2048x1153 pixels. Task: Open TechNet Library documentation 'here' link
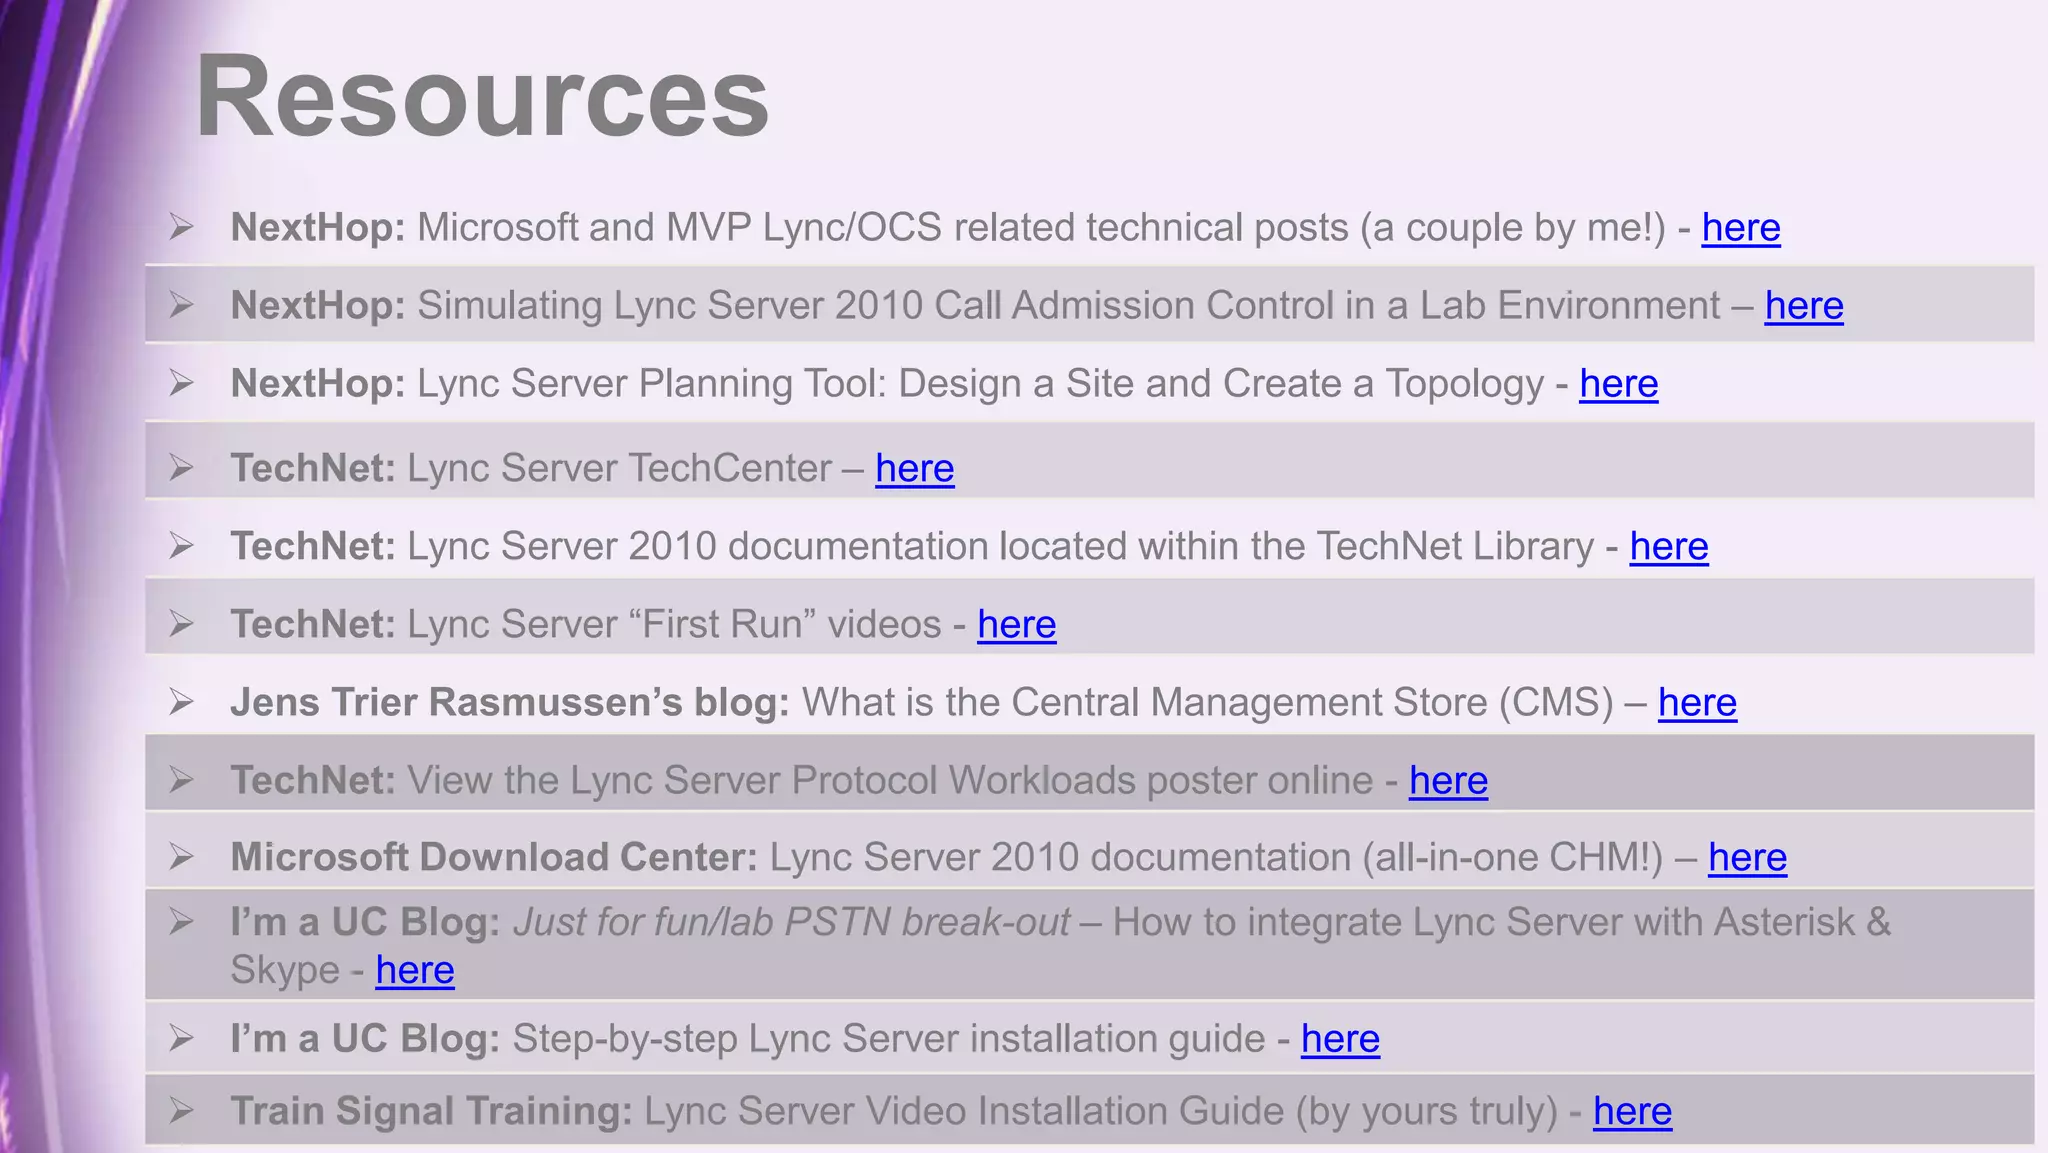pos(1668,546)
